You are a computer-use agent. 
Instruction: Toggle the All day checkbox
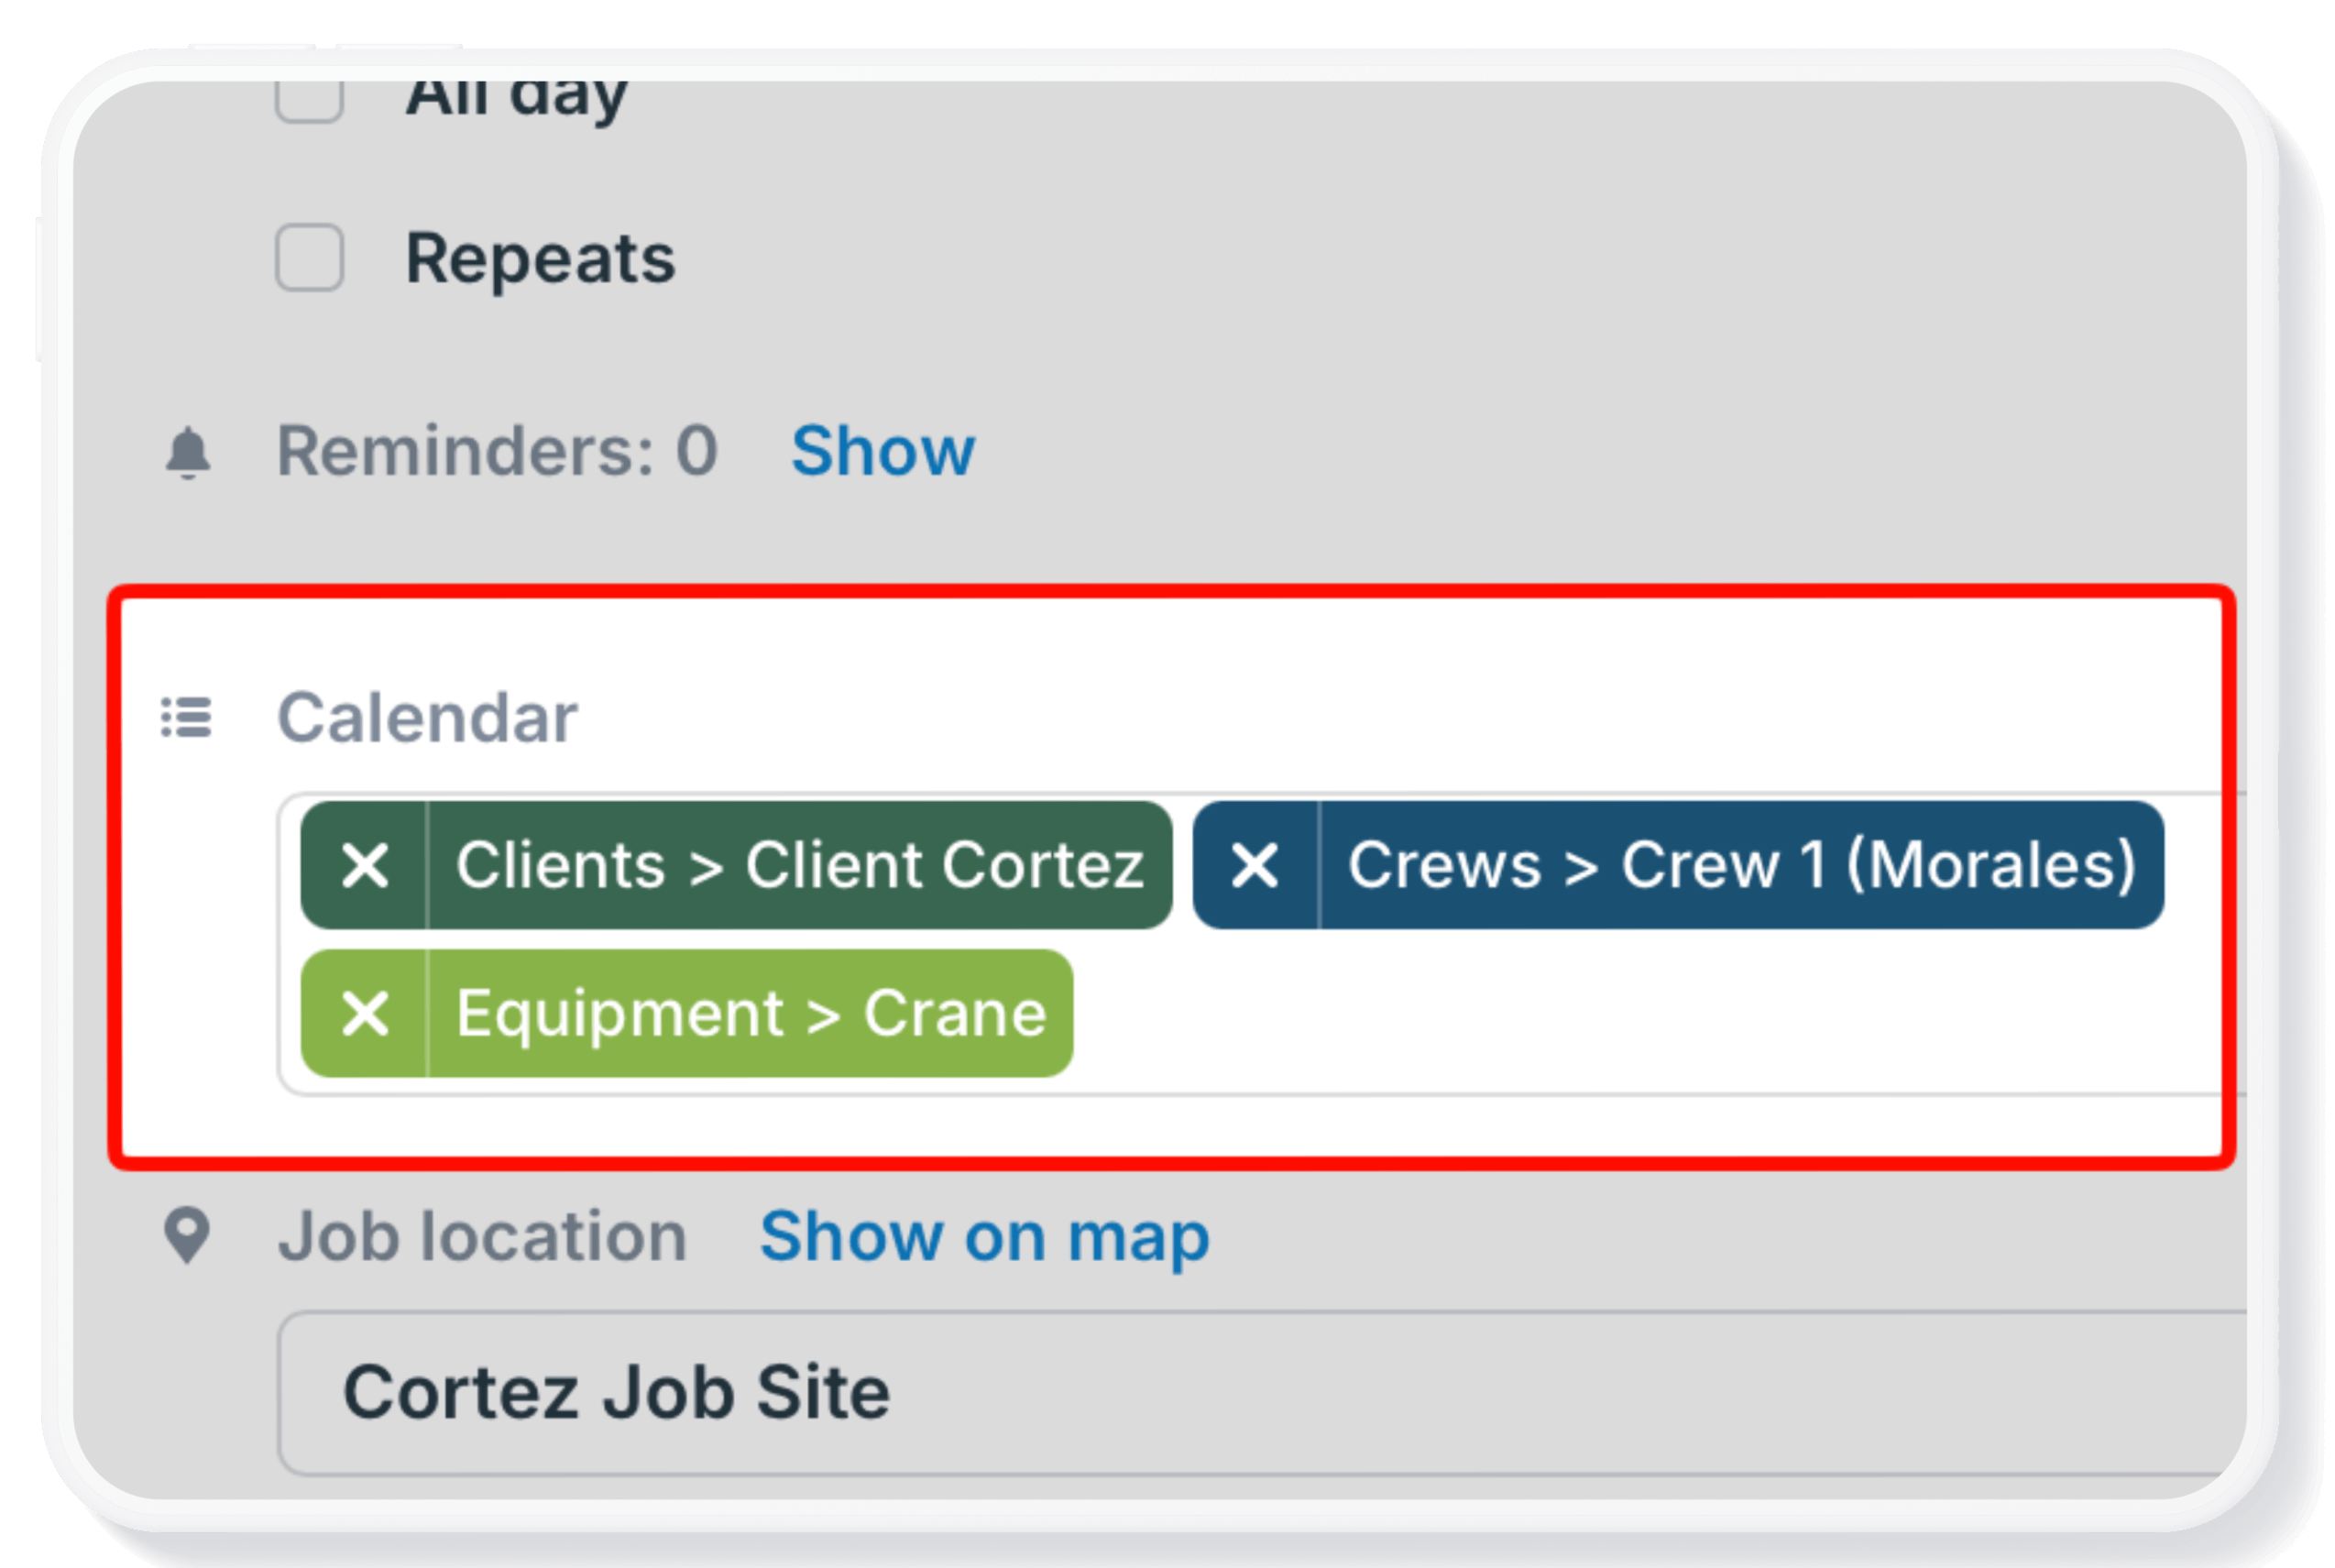(310, 100)
